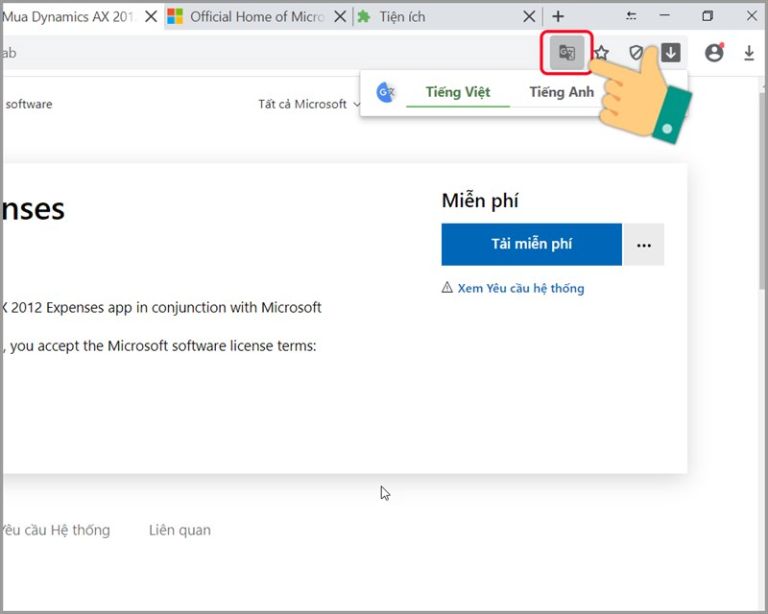Viewport: 768px width, 614px height.
Task: Minimize the browser window
Action: pos(664,16)
